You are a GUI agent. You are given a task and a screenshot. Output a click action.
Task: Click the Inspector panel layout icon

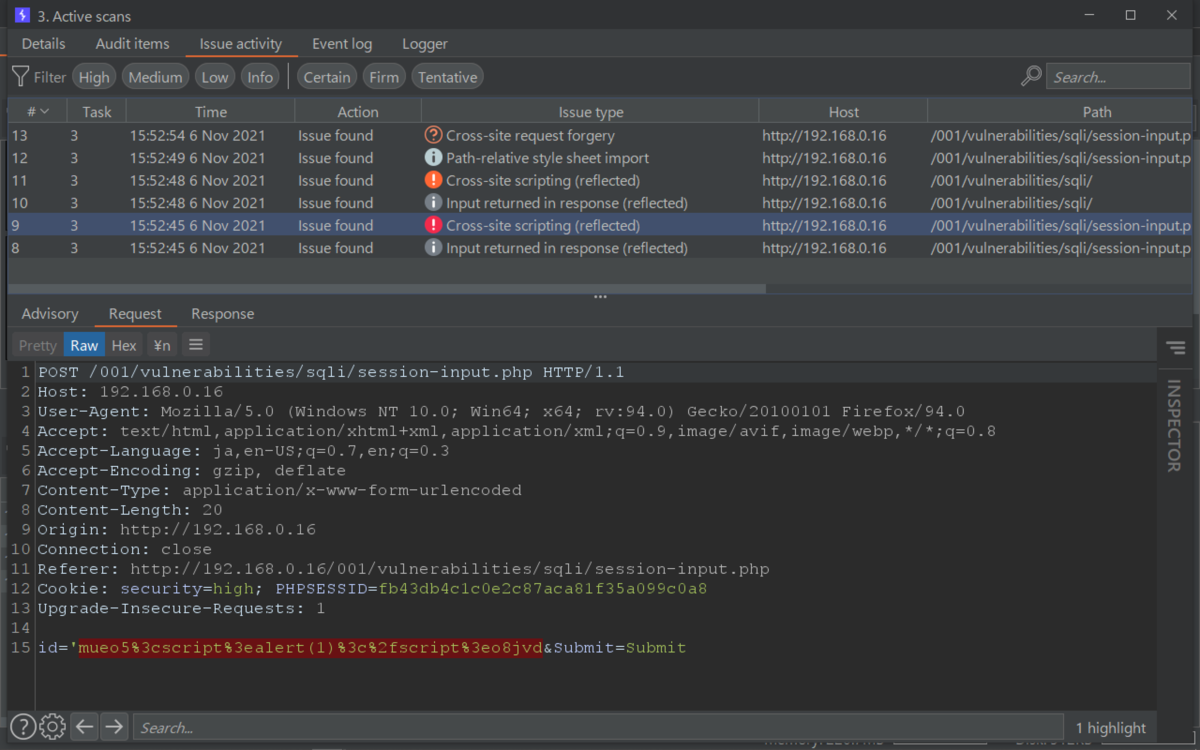(x=1175, y=348)
